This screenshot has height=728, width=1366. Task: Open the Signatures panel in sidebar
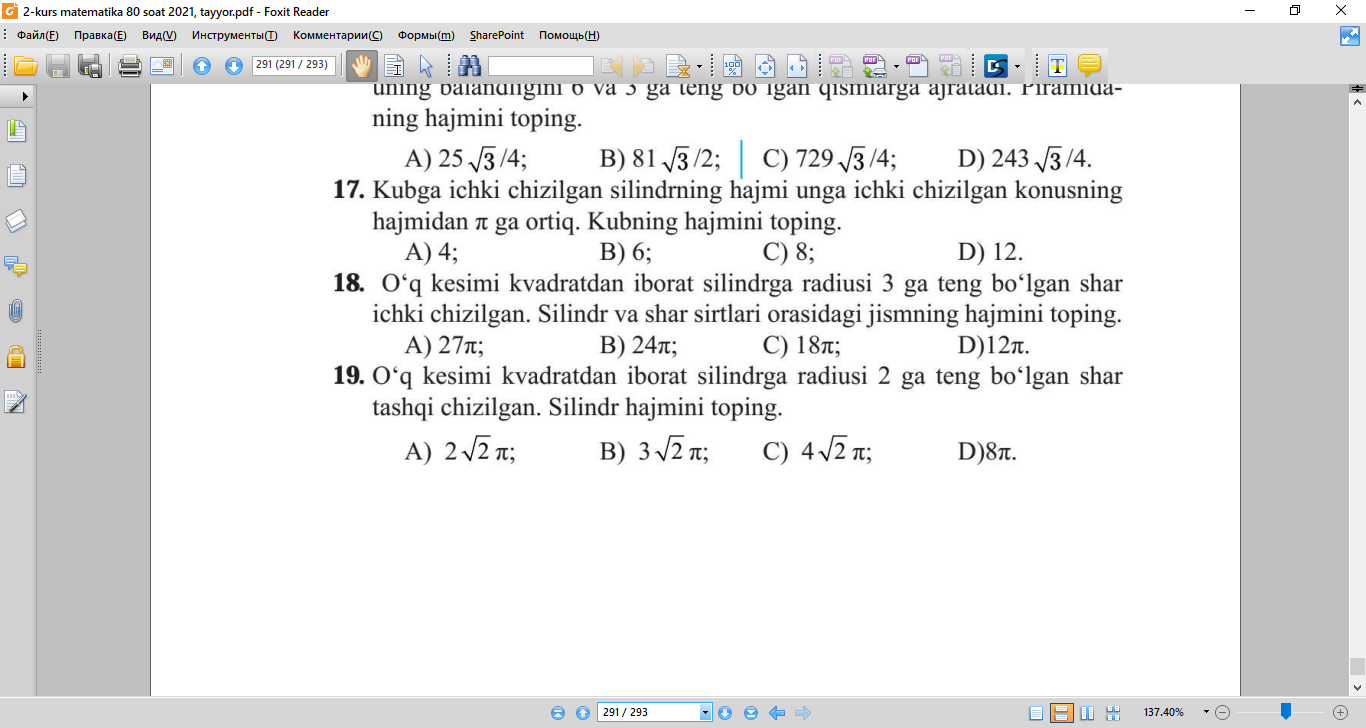tap(17, 401)
